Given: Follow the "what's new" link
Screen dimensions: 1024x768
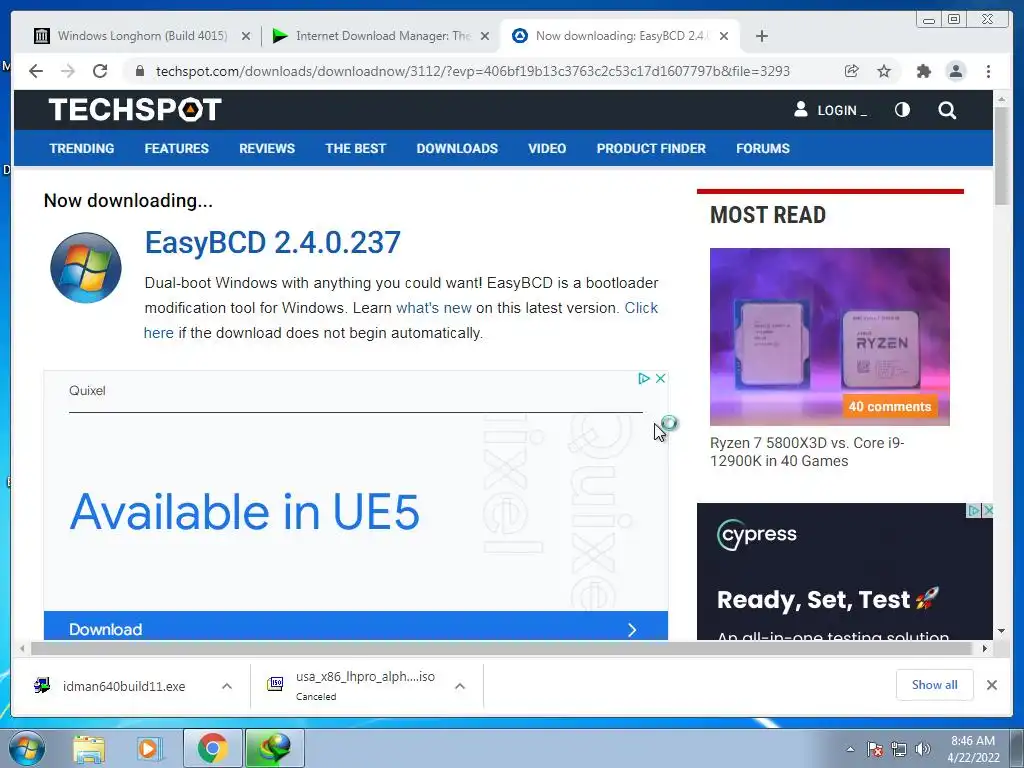Looking at the screenshot, I should pyautogui.click(x=434, y=308).
